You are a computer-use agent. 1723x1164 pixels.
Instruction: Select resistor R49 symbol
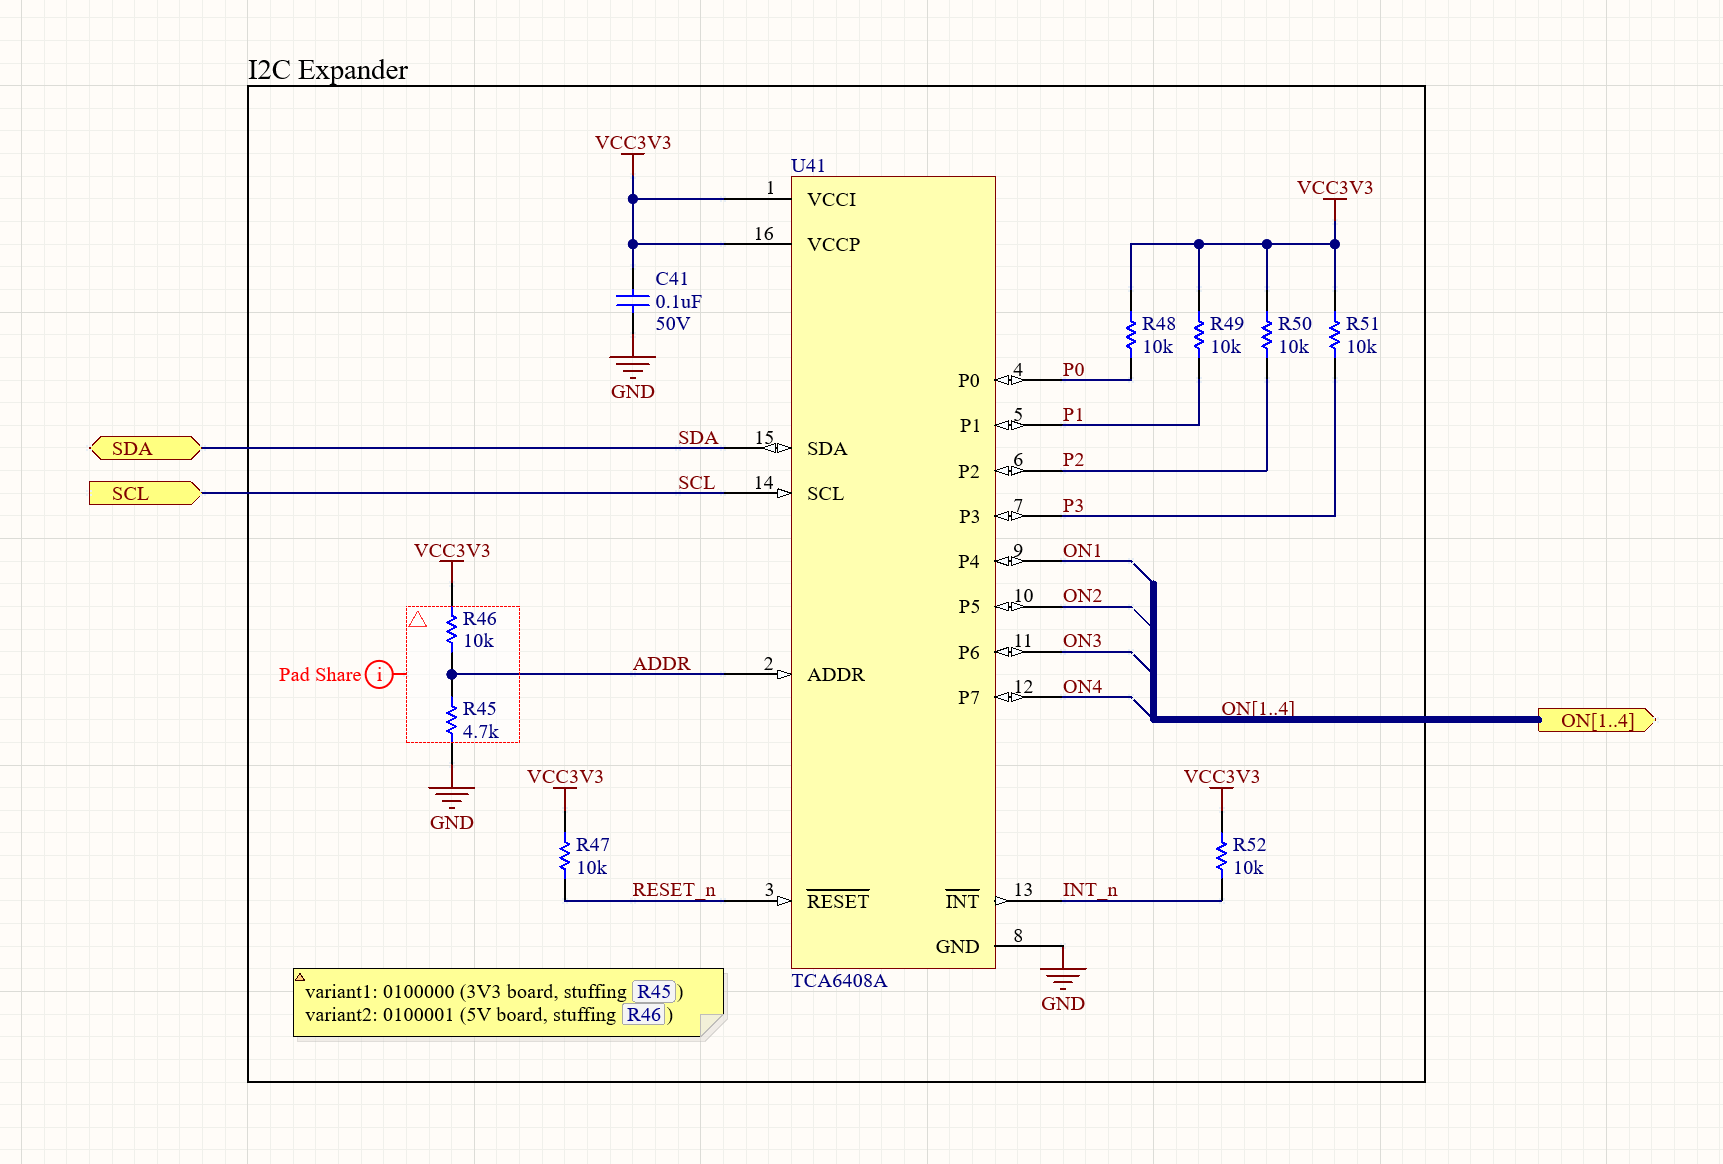(x=1199, y=335)
